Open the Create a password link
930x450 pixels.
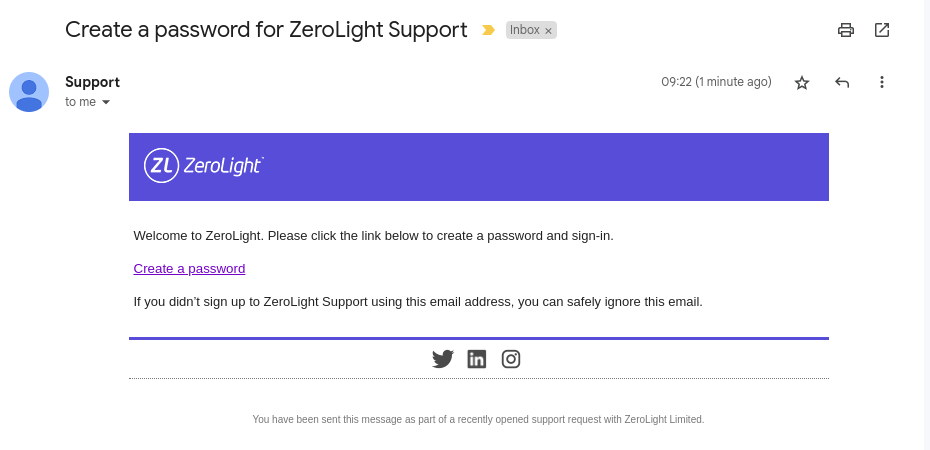point(189,269)
